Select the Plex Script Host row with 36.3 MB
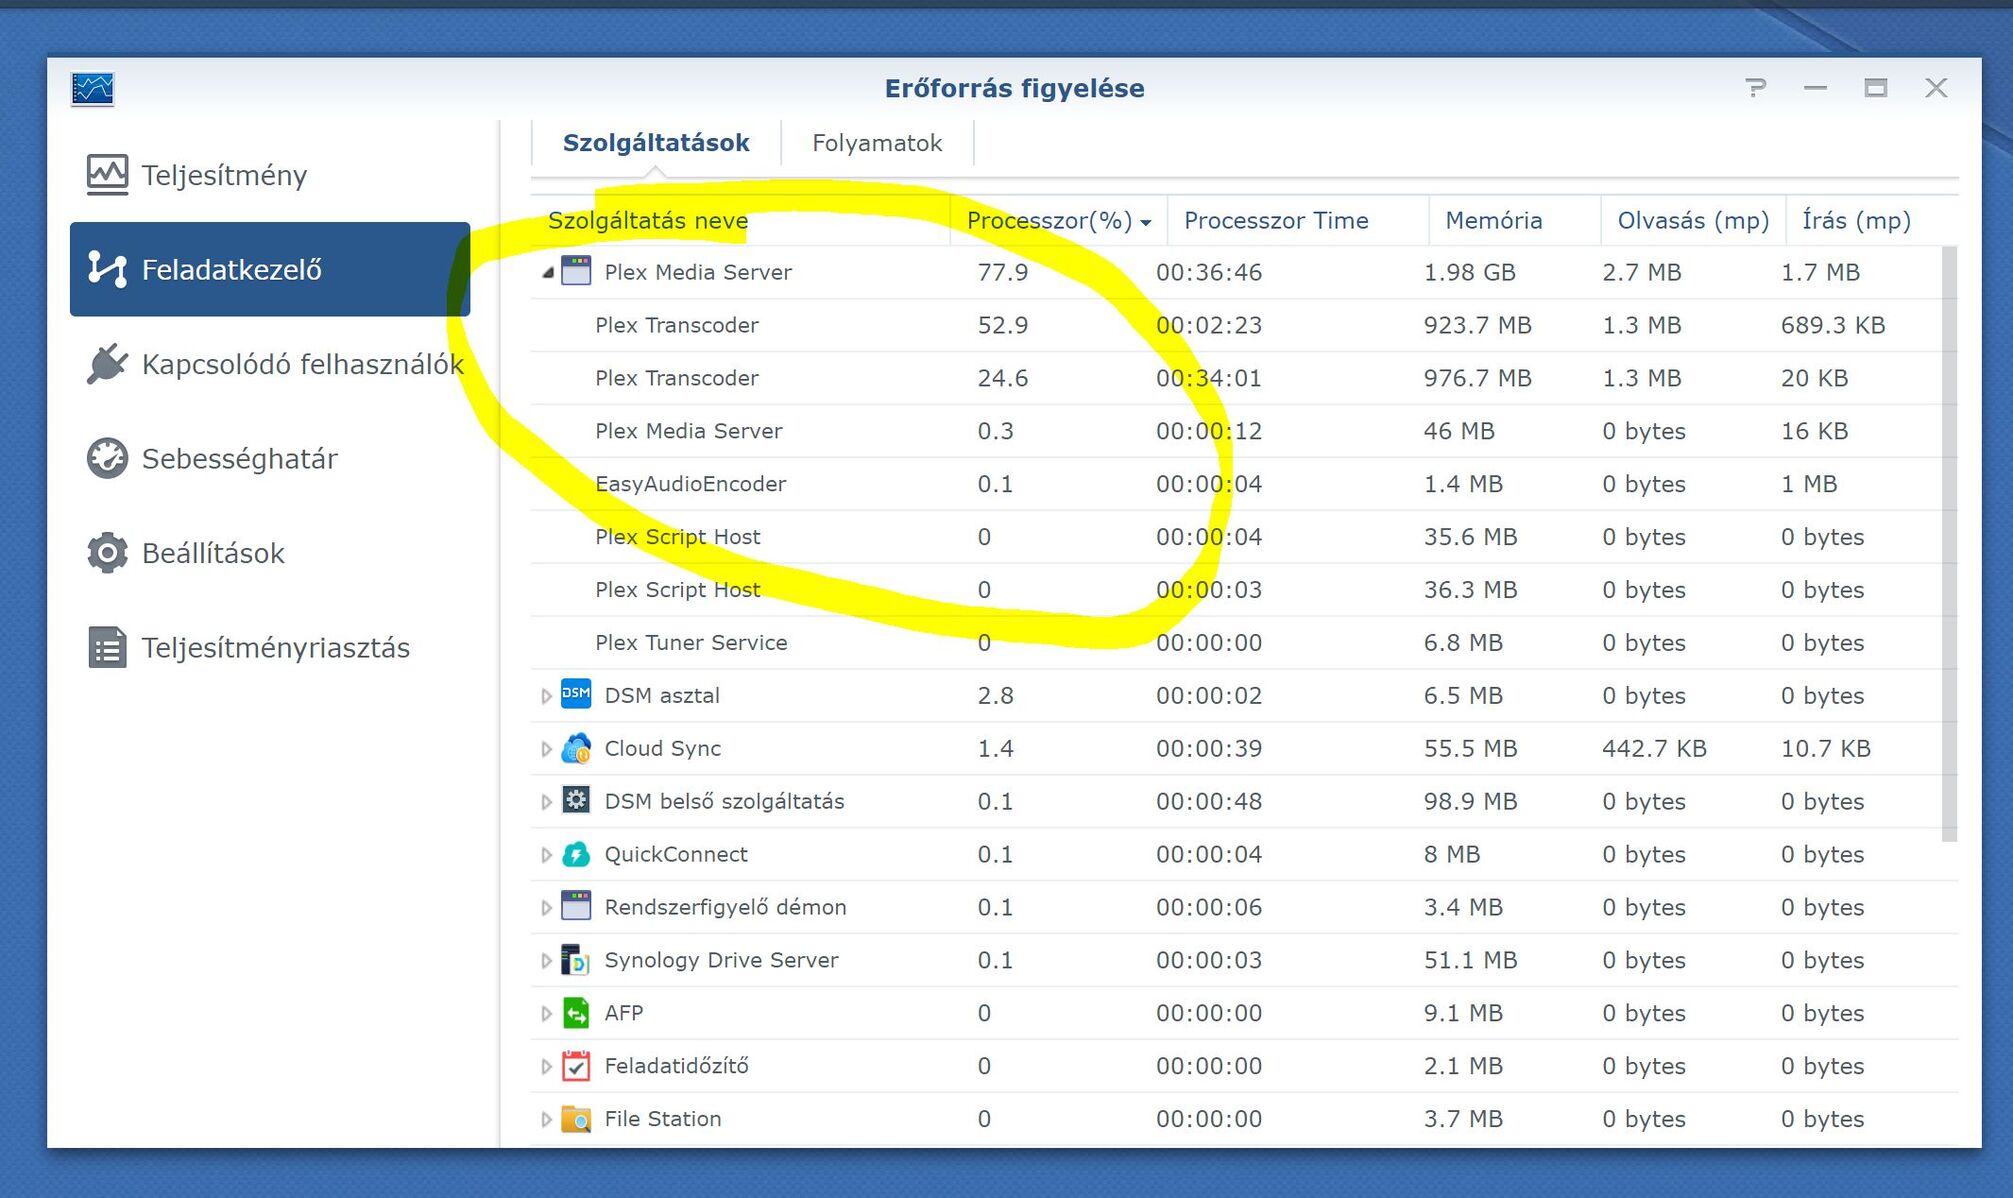 coord(1236,590)
